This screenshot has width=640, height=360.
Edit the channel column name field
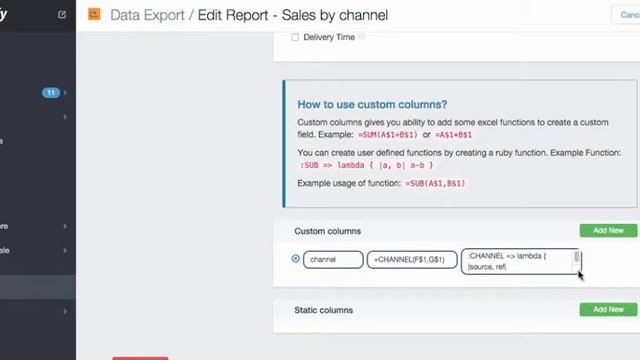coord(333,260)
